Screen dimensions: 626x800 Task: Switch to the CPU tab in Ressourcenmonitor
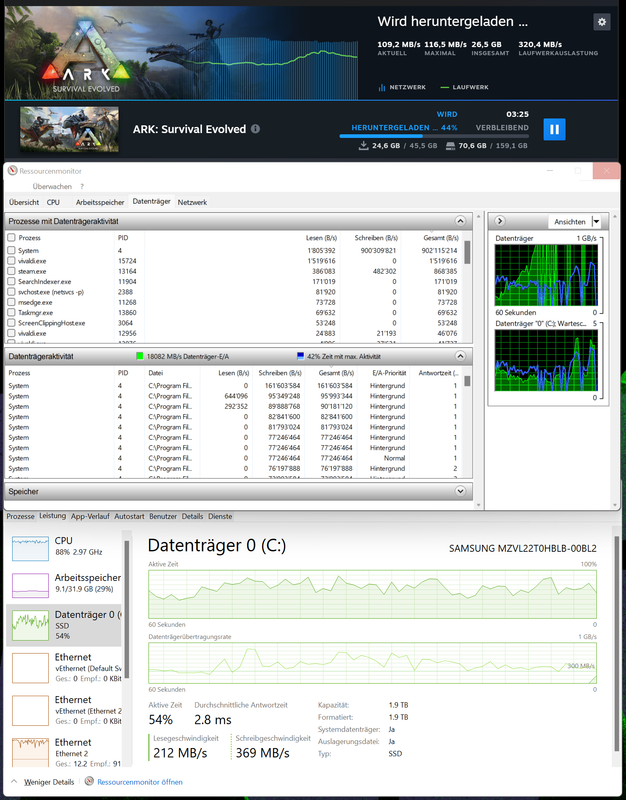click(53, 202)
